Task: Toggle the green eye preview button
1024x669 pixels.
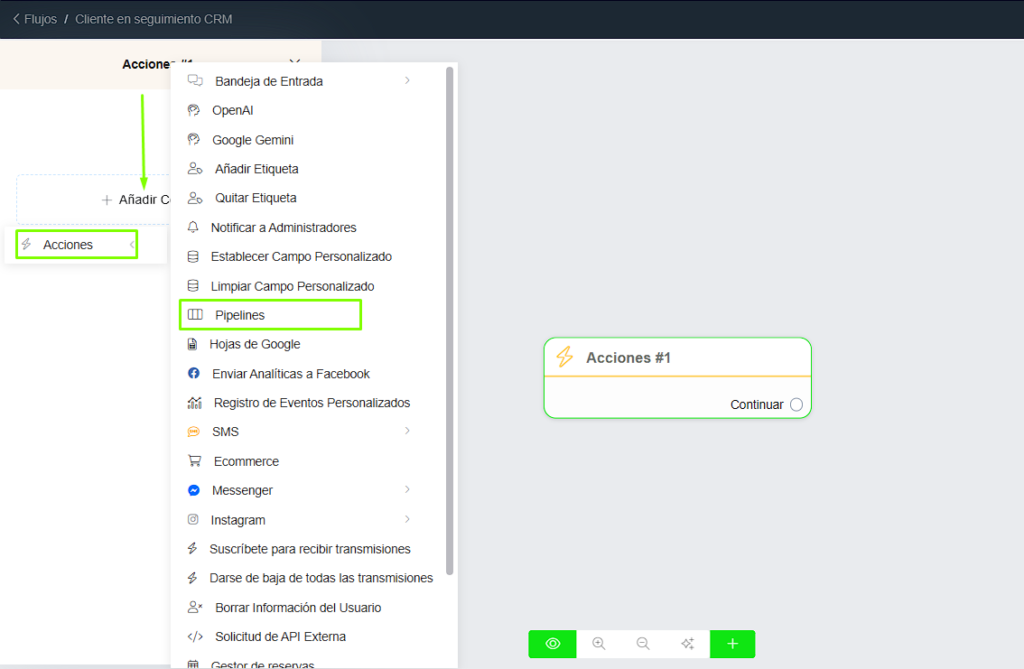Action: tap(552, 644)
